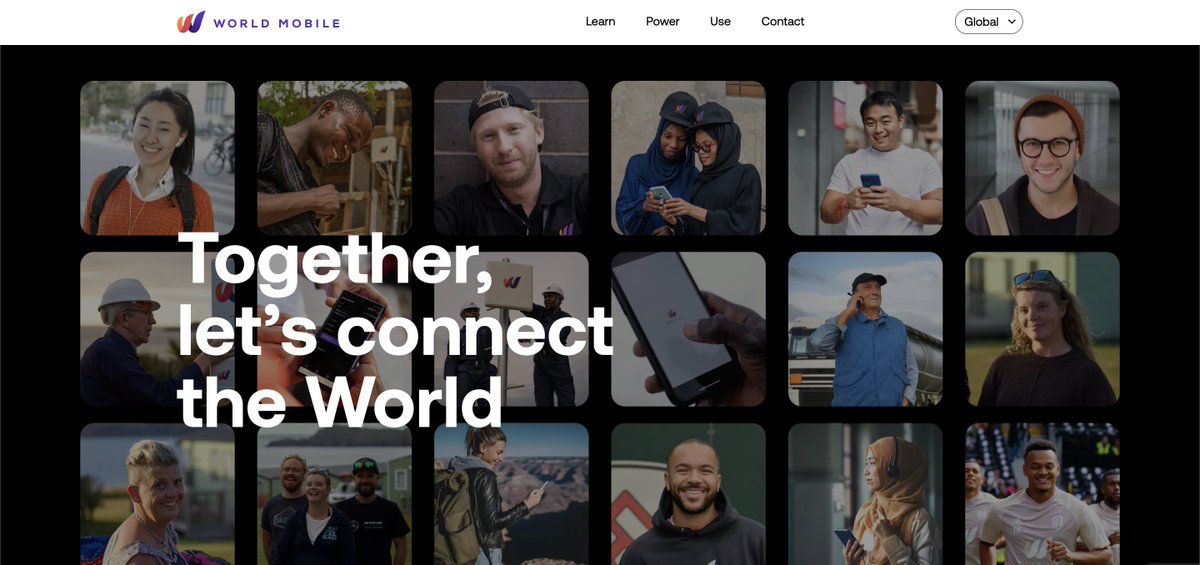Open photo of two women in hijabs
The width and height of the screenshot is (1200, 565).
(x=688, y=158)
